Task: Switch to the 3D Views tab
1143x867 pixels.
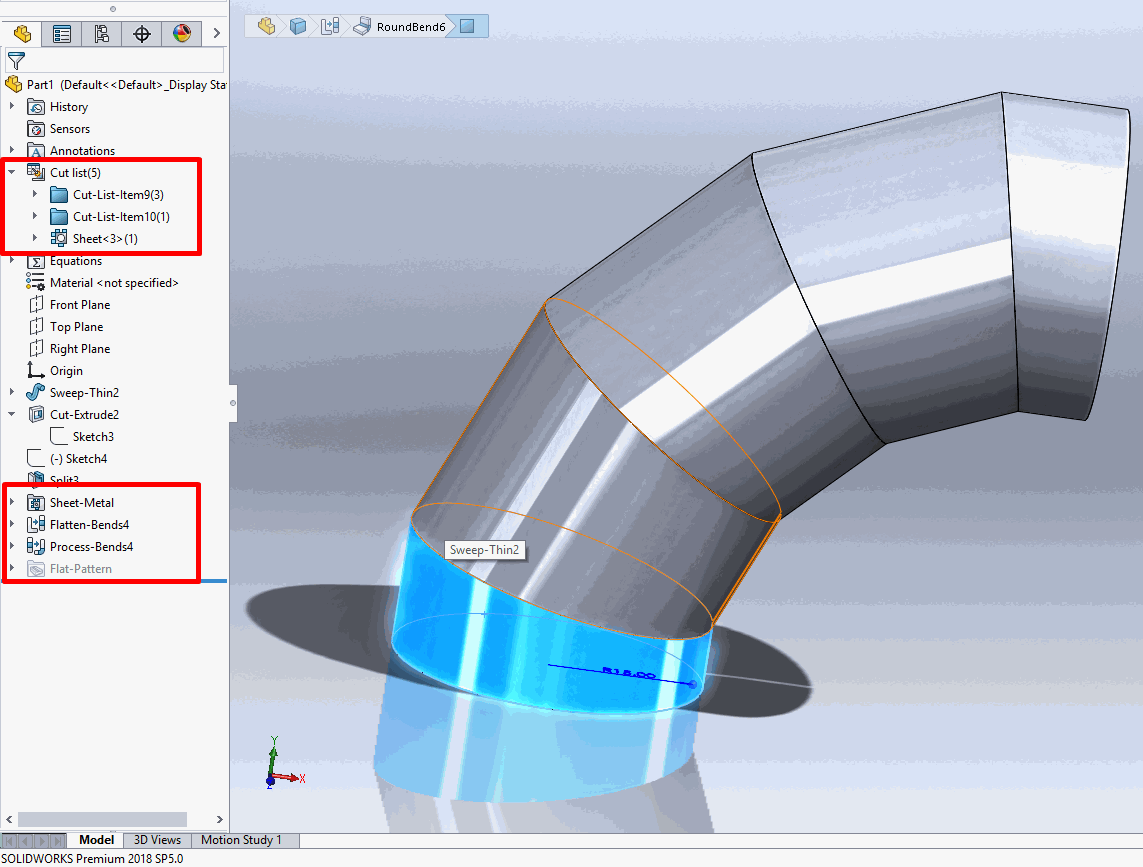Action: tap(157, 840)
